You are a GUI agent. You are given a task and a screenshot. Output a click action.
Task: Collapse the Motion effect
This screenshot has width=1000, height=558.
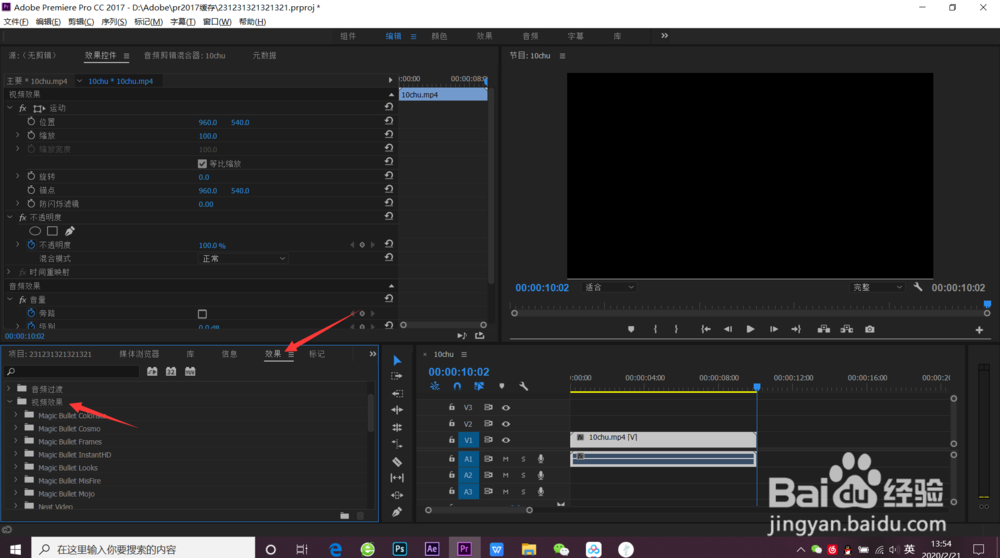coord(9,108)
